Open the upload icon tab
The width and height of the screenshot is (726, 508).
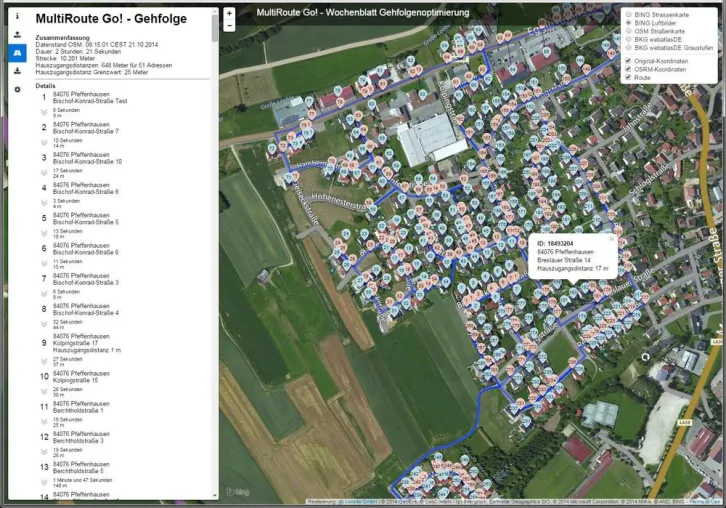17,34
